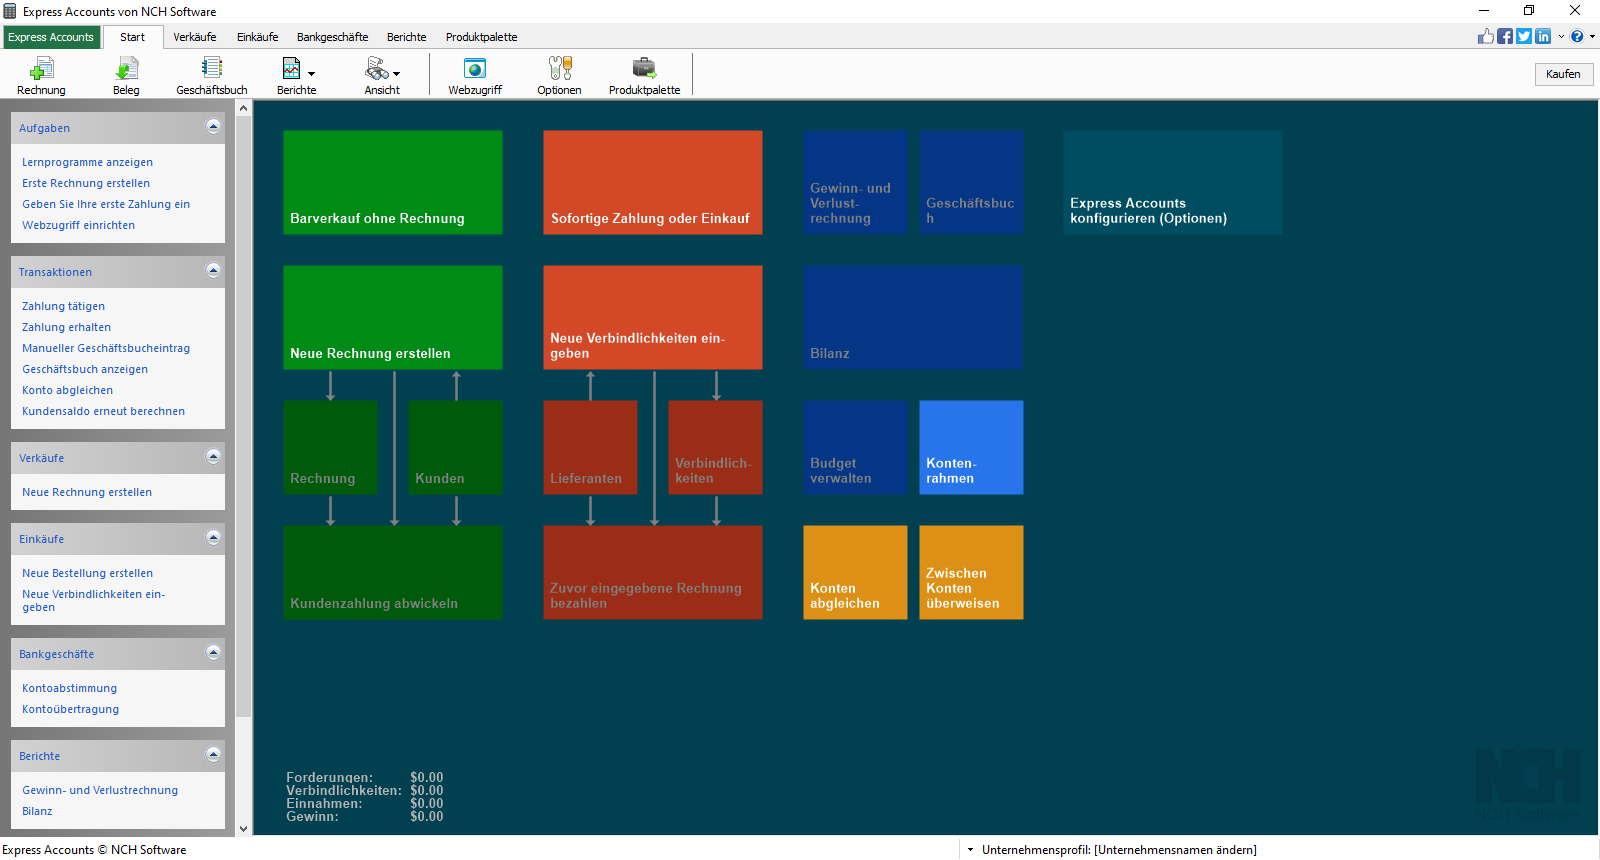Collapse the Verkäufe sidebar section

point(213,456)
